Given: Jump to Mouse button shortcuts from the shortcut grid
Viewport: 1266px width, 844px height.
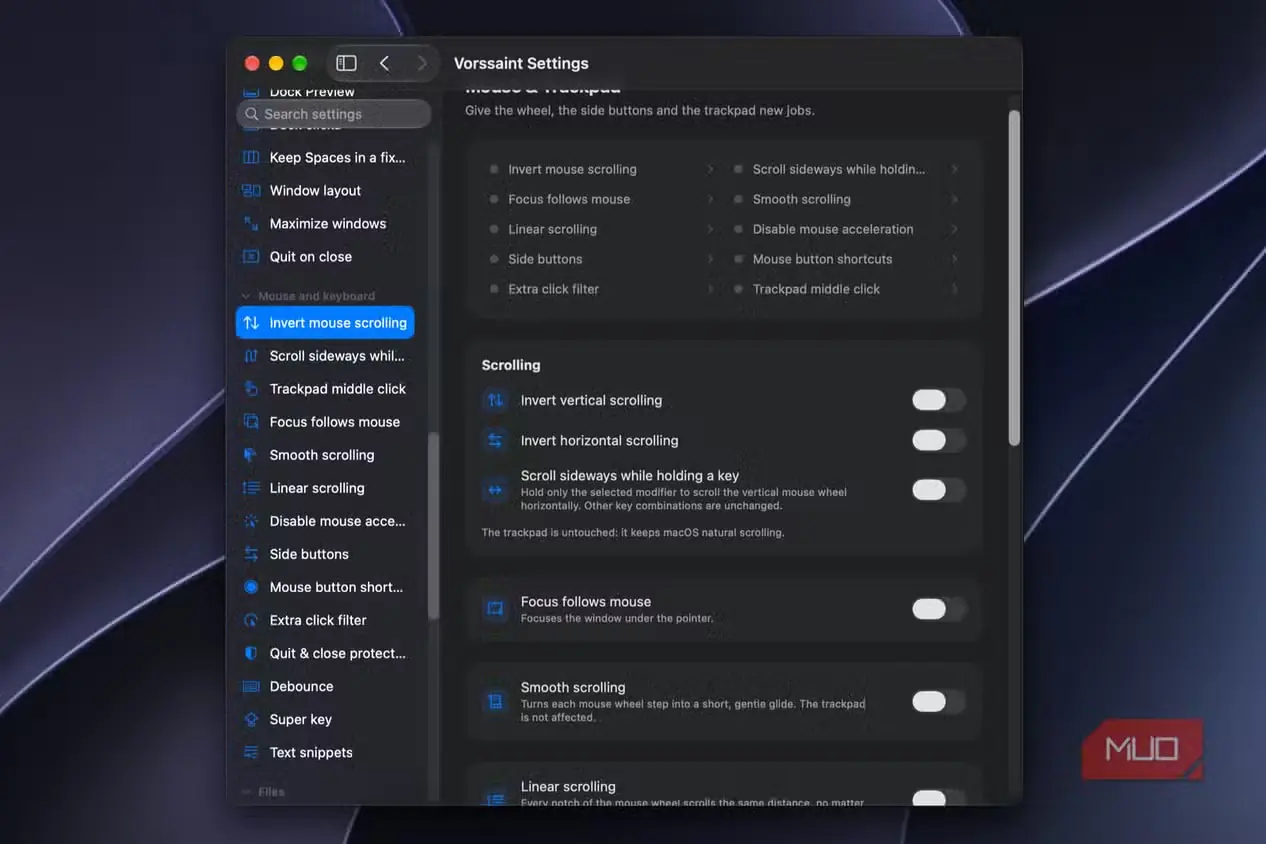Looking at the screenshot, I should coord(848,259).
